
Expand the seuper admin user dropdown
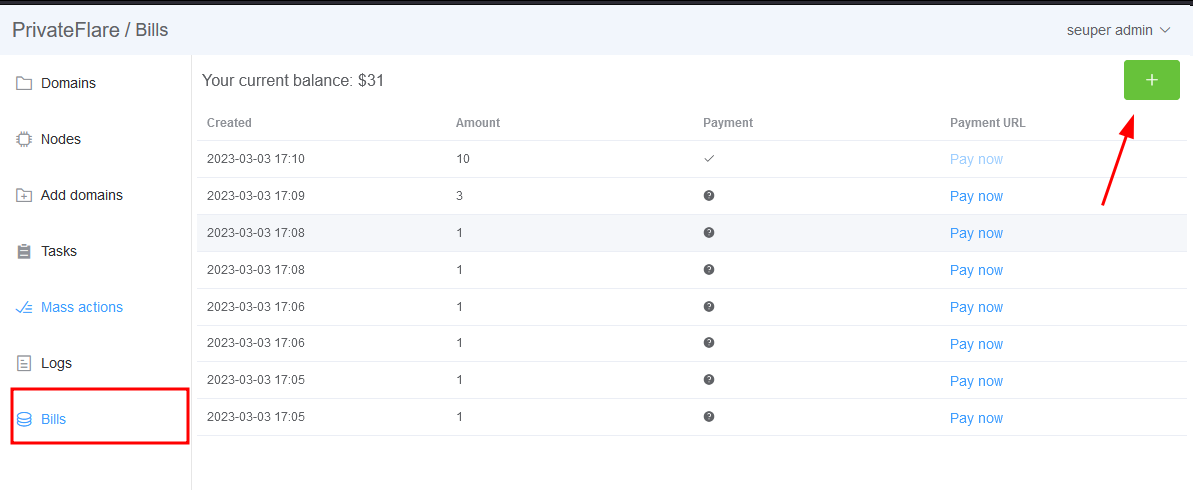point(1119,30)
